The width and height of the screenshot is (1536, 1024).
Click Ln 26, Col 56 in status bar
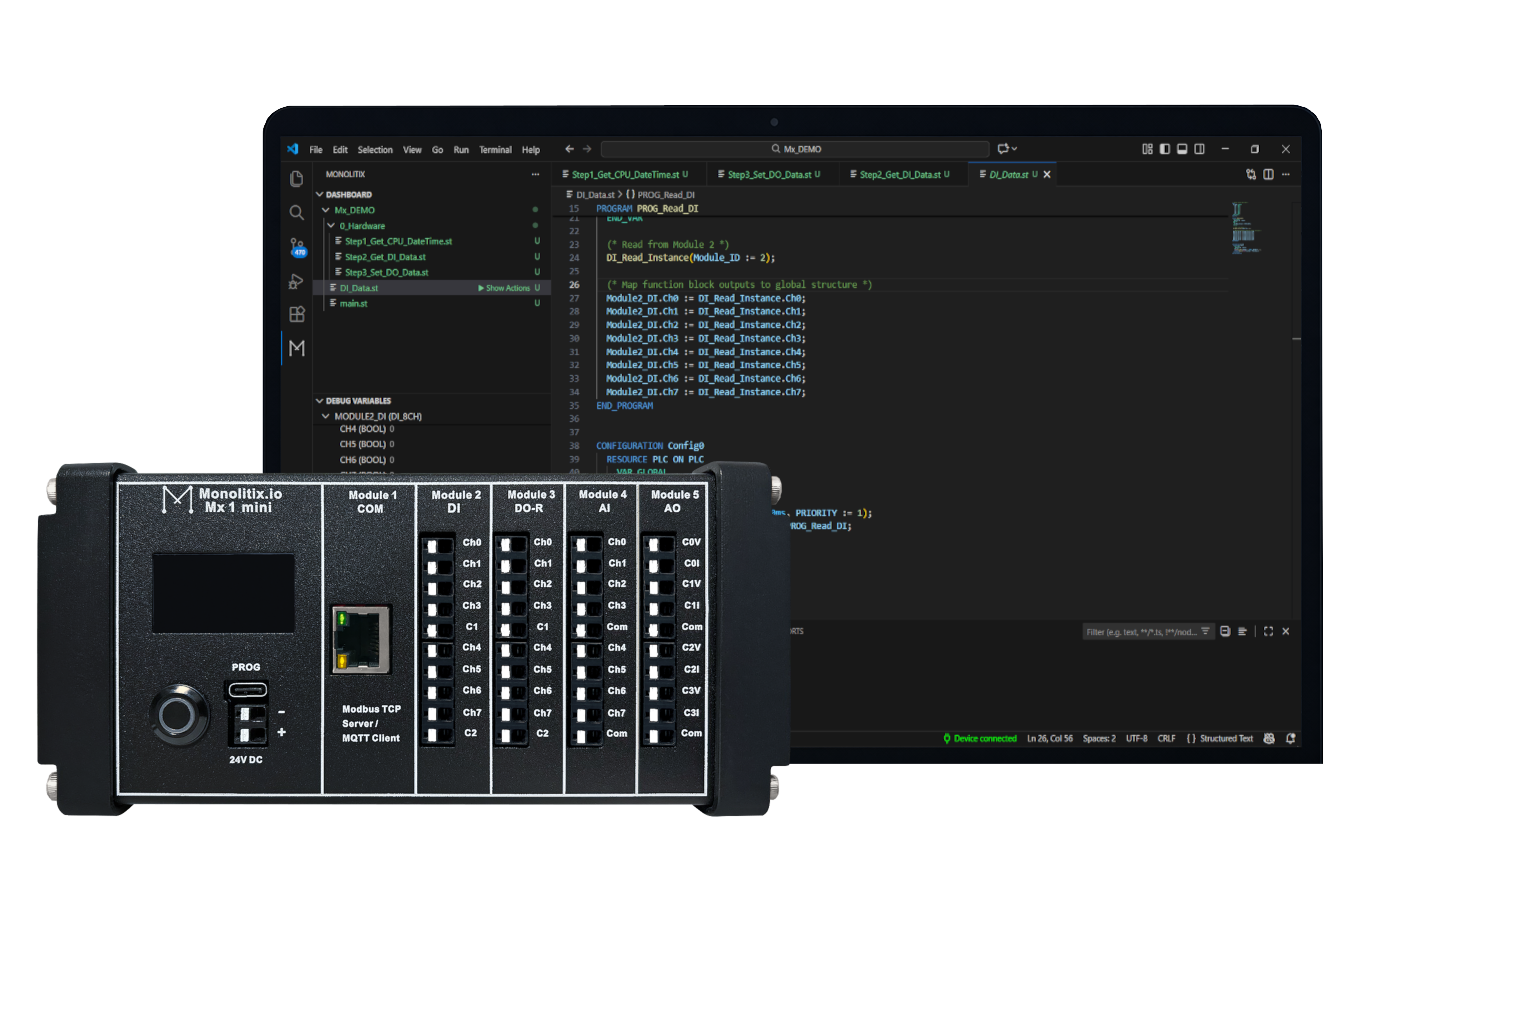click(x=1050, y=739)
